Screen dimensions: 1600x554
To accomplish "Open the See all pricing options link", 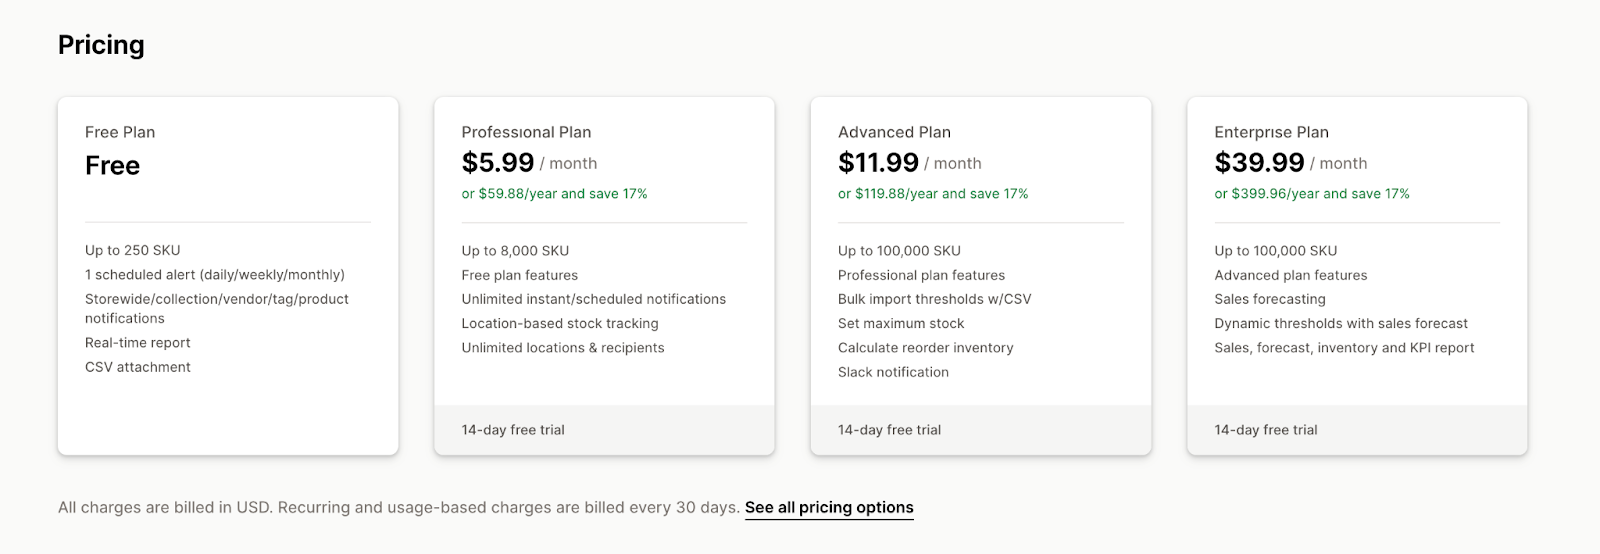I will [829, 508].
